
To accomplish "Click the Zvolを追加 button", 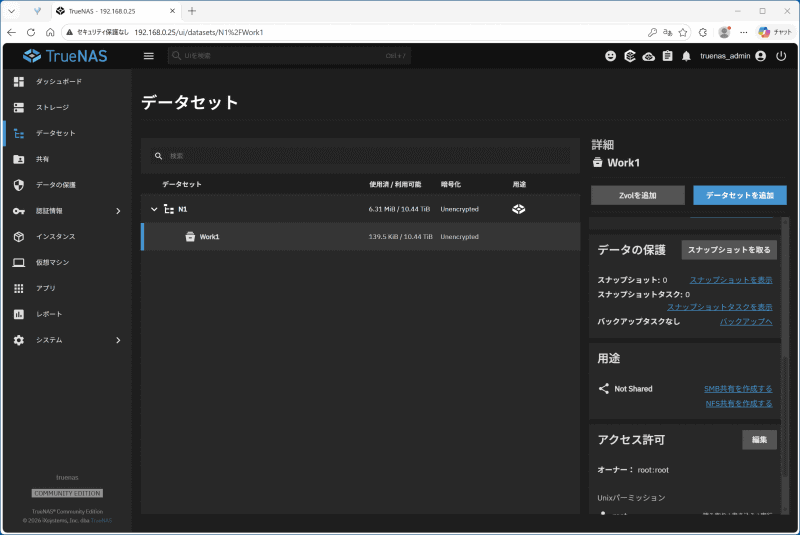I will (638, 195).
